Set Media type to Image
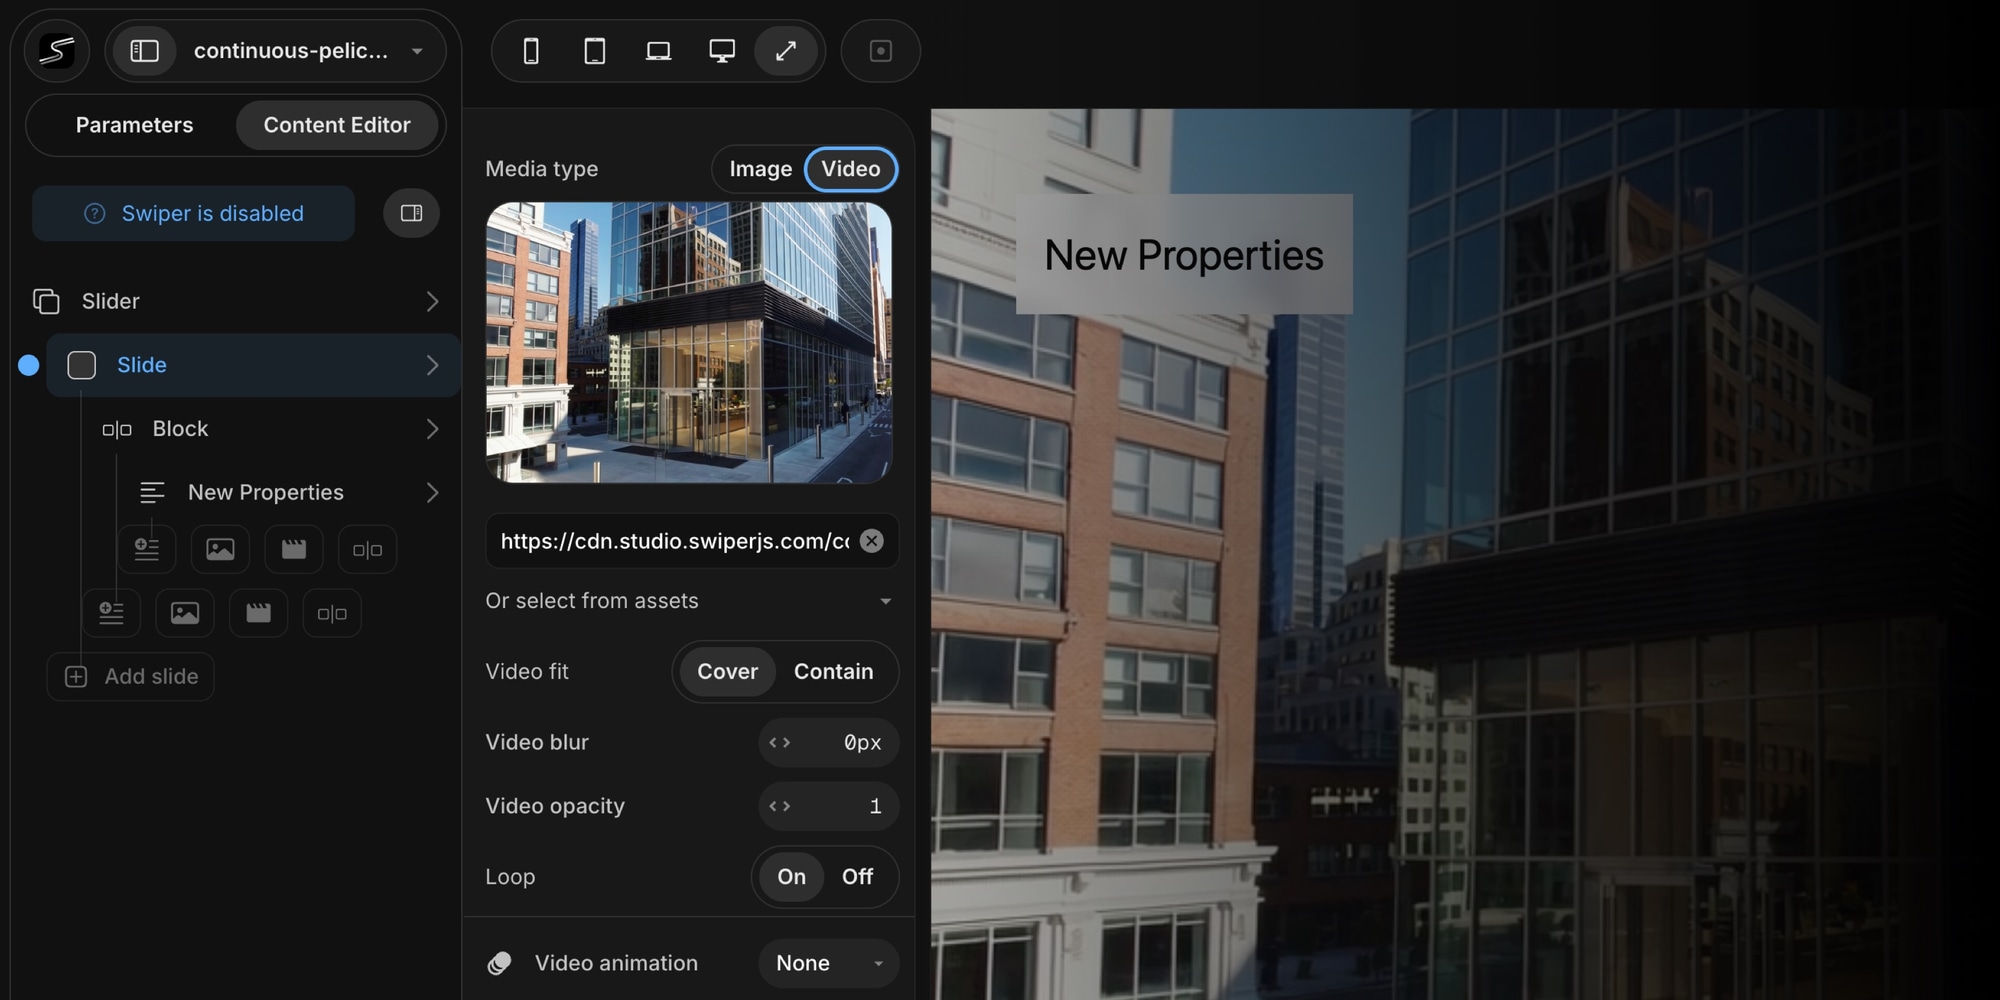The width and height of the screenshot is (2000, 1000). [x=760, y=169]
